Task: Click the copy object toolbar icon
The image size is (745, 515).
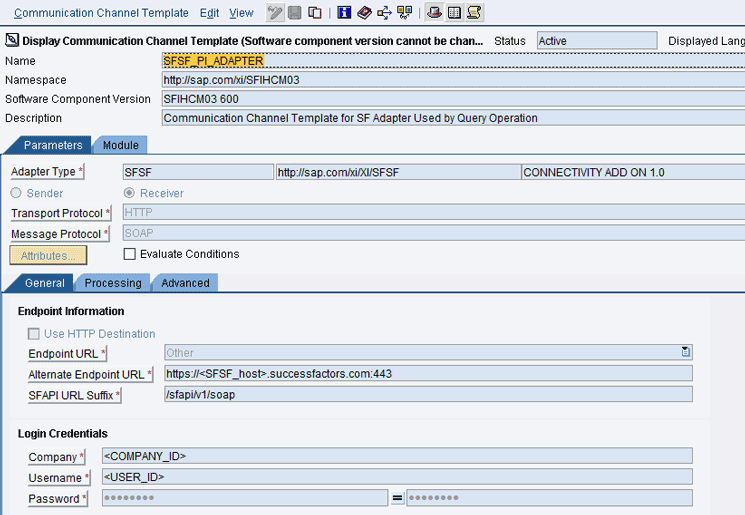Action: (x=315, y=13)
